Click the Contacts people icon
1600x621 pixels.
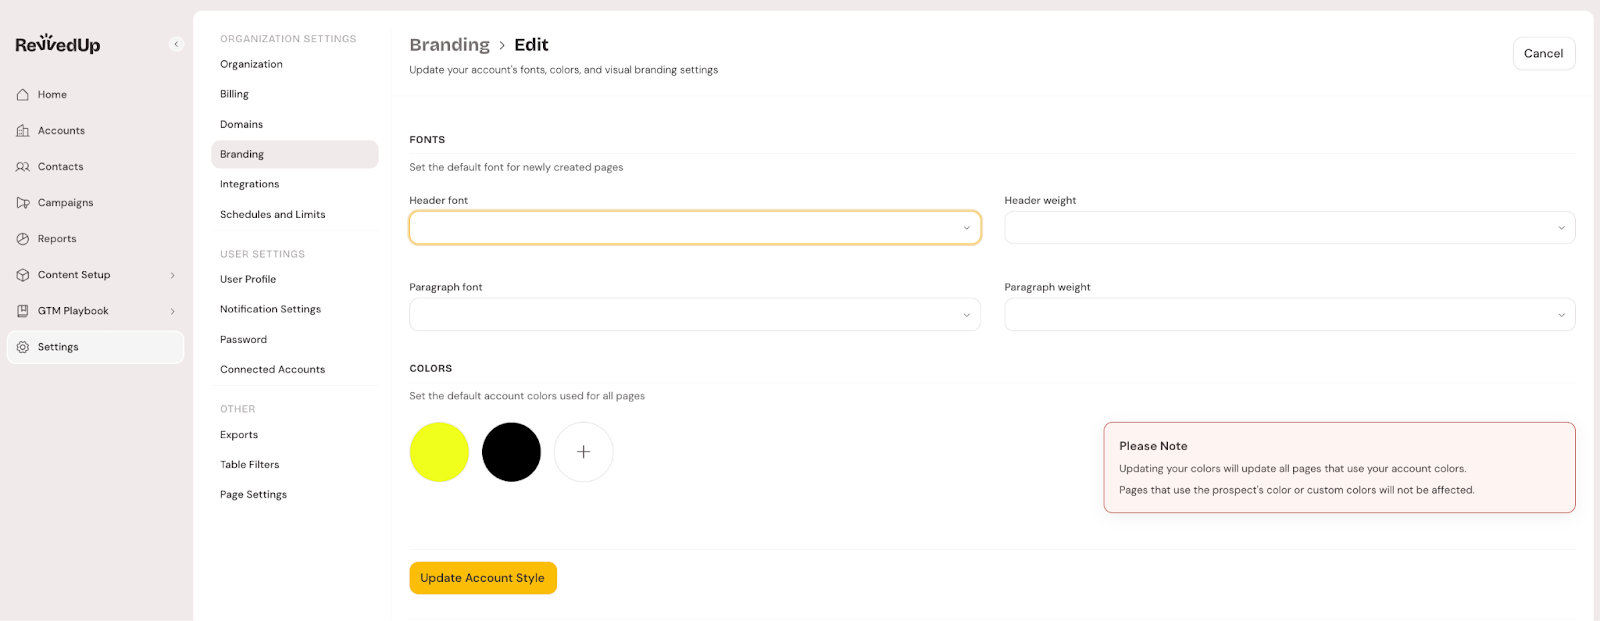[x=23, y=167]
